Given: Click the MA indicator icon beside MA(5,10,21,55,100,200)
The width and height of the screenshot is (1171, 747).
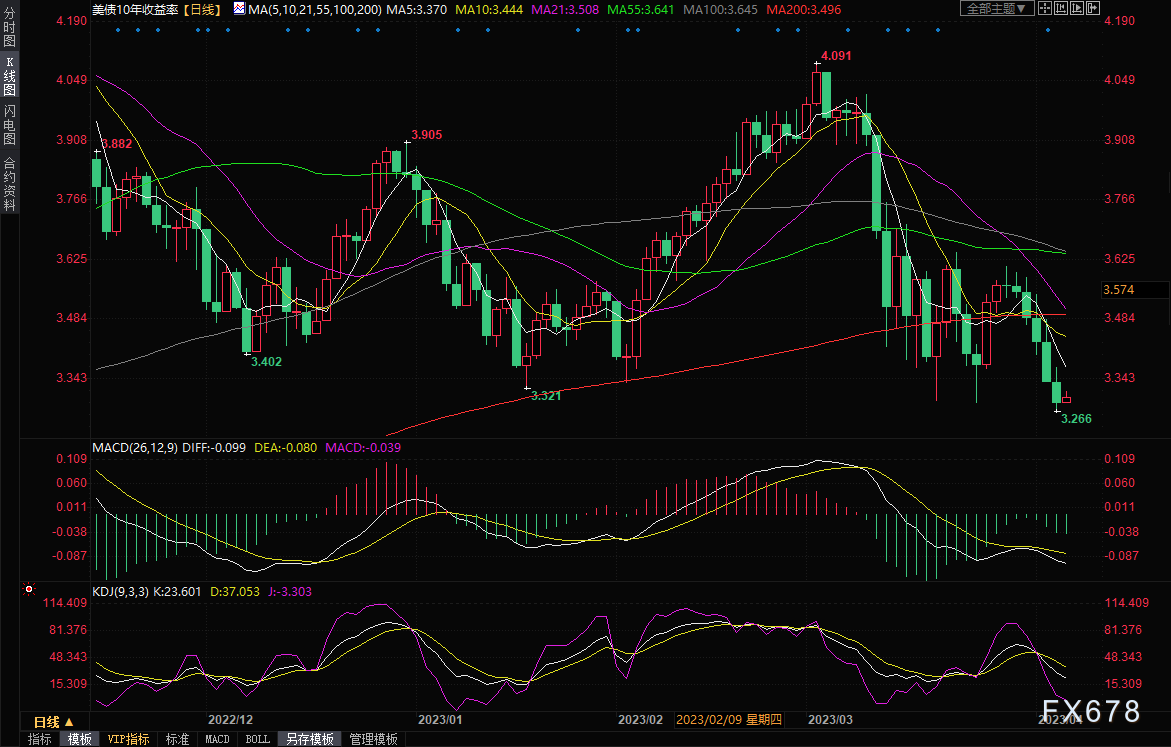Looking at the screenshot, I should coord(238,8).
